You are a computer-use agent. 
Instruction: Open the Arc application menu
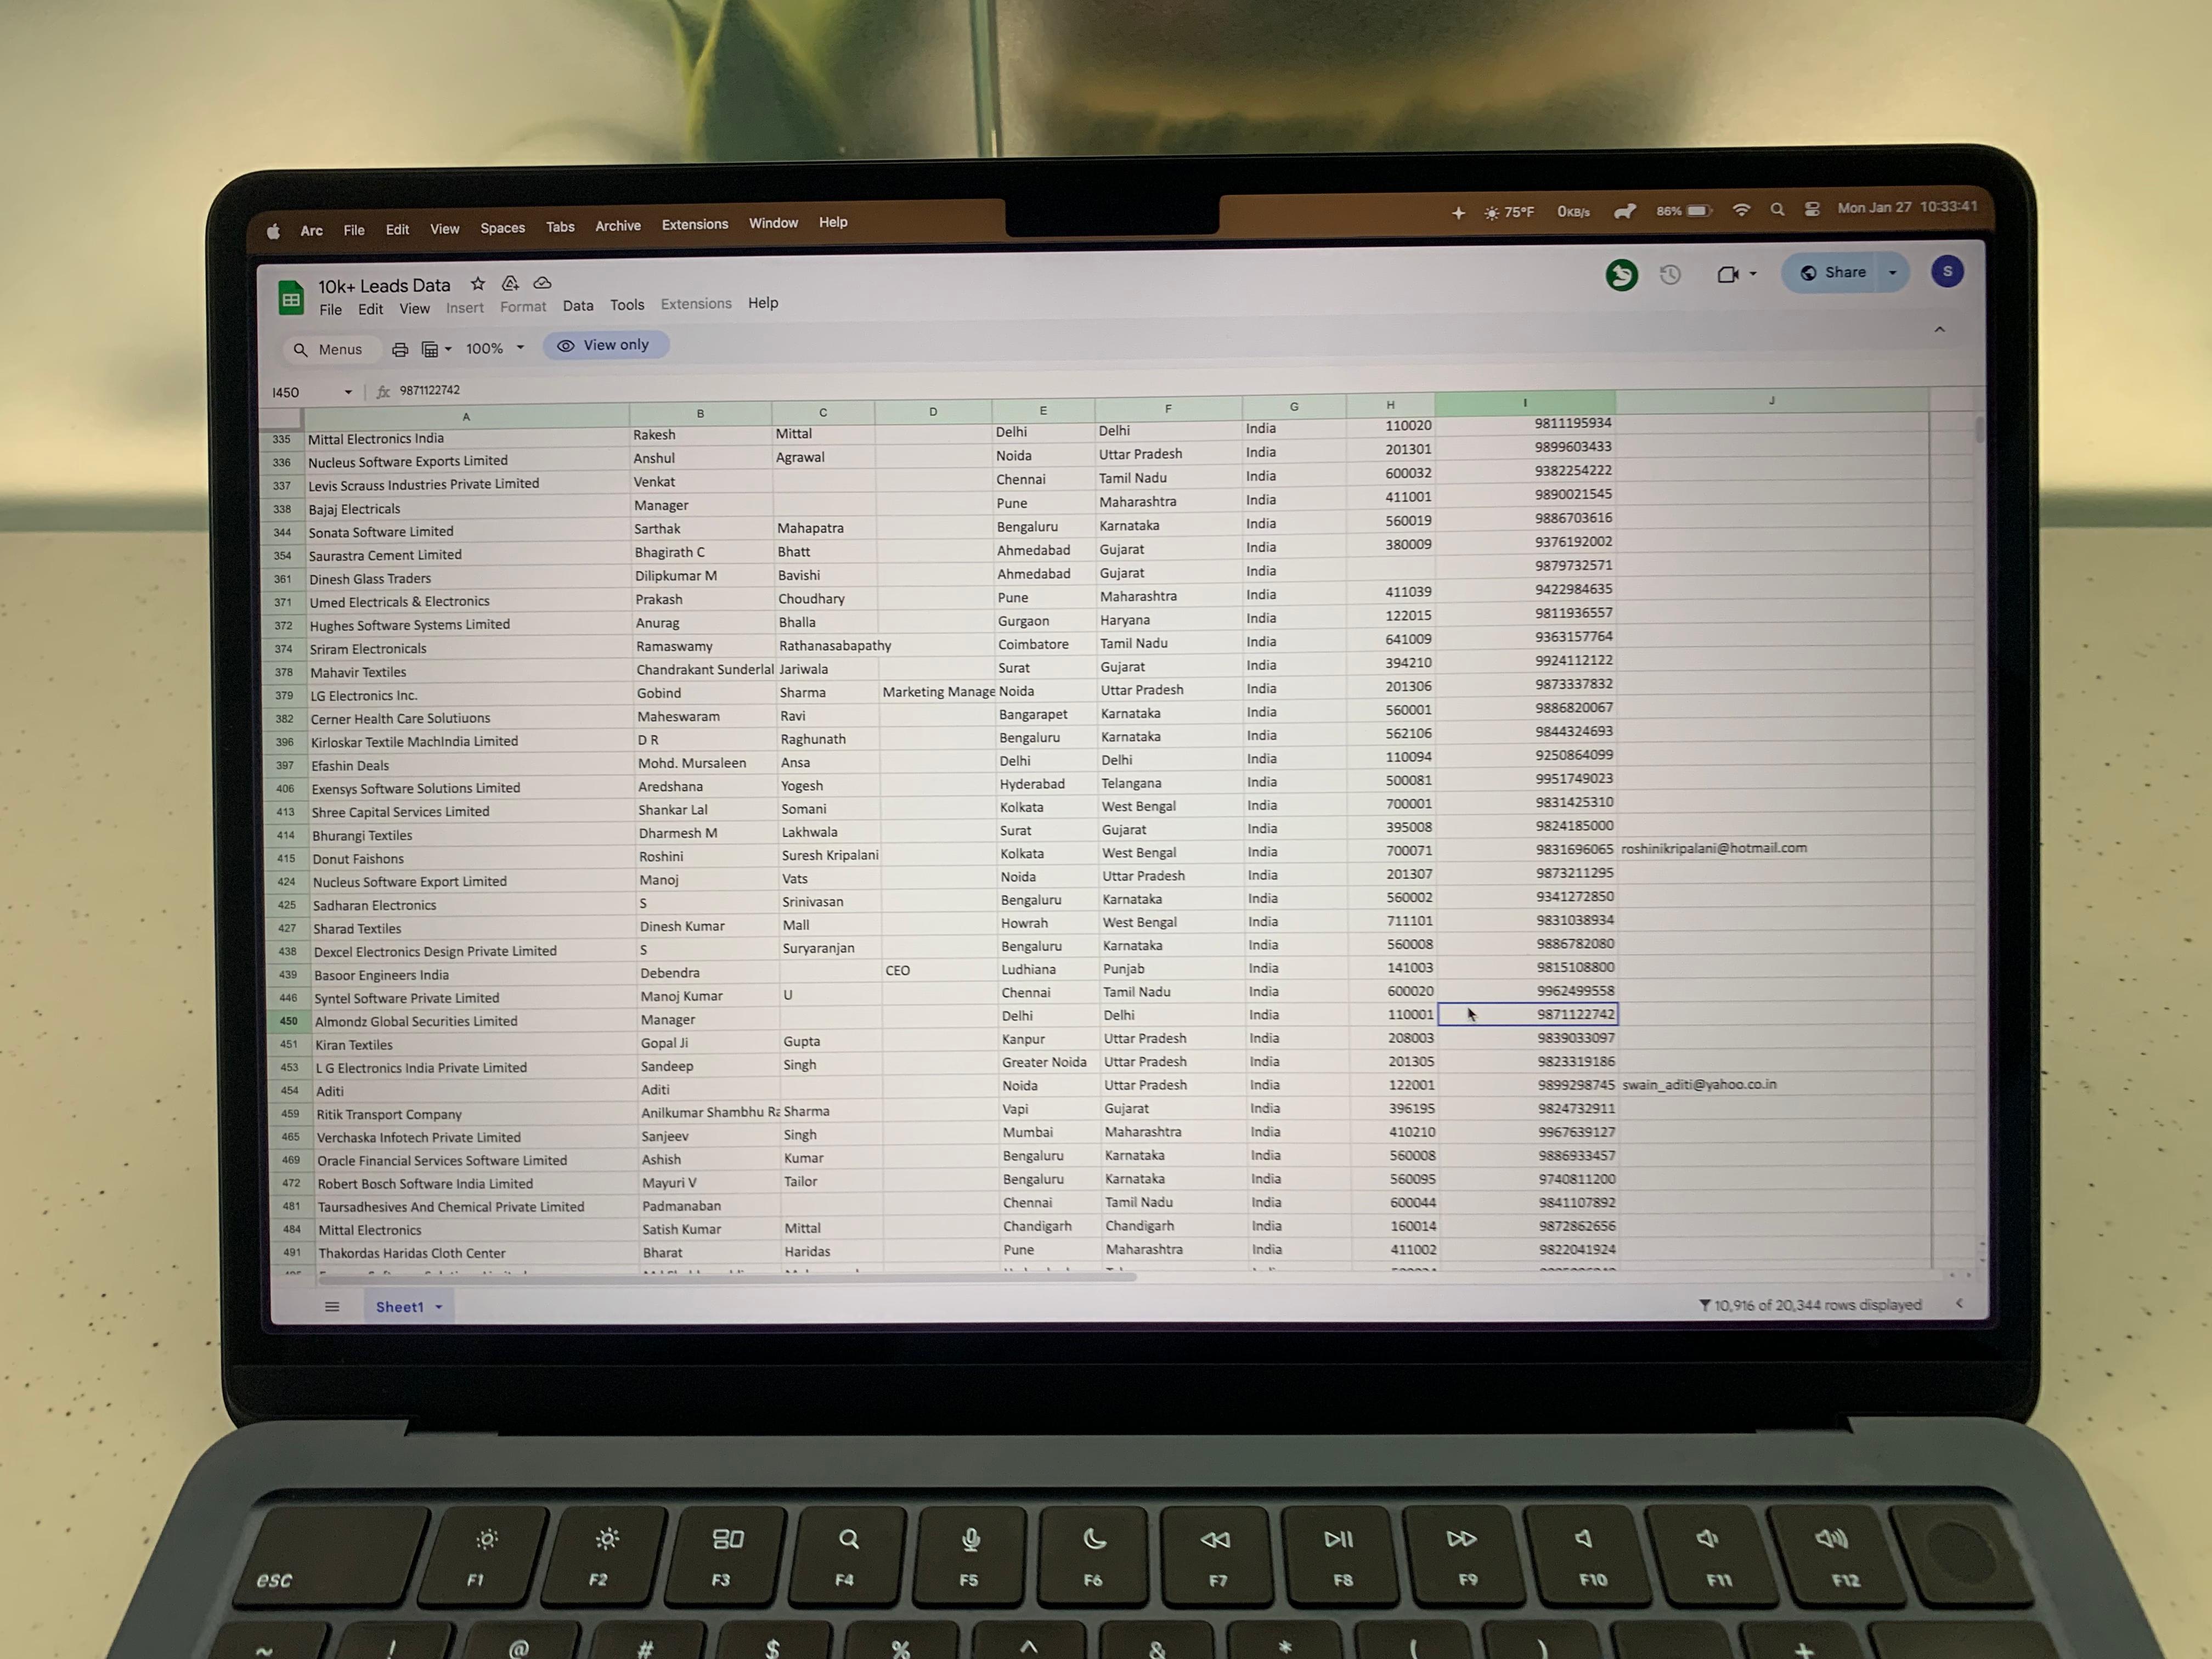coord(311,230)
